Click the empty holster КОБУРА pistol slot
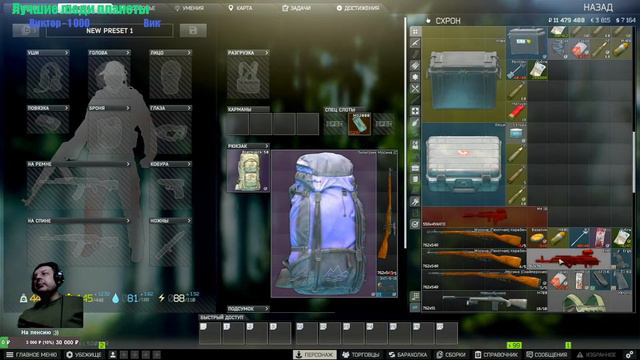This screenshot has width=640, height=360. coord(170,189)
